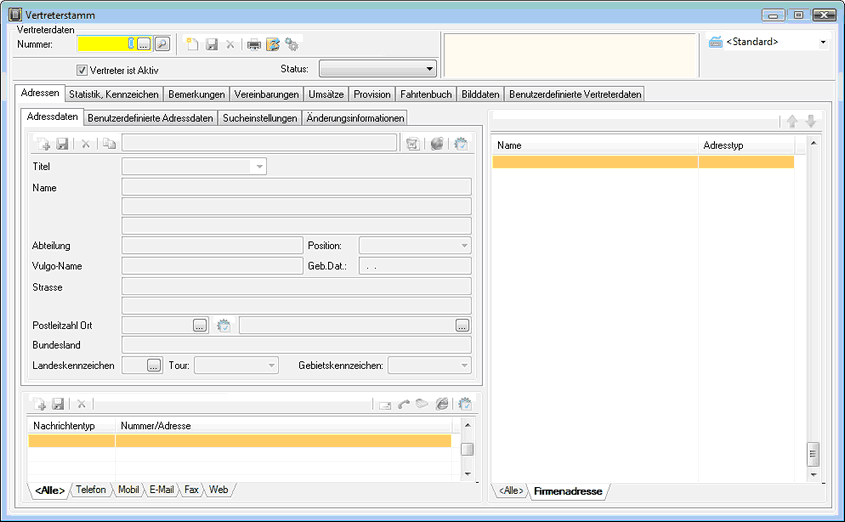Open the Vereinbarungen tab
This screenshot has height=522, width=845.
266,94
